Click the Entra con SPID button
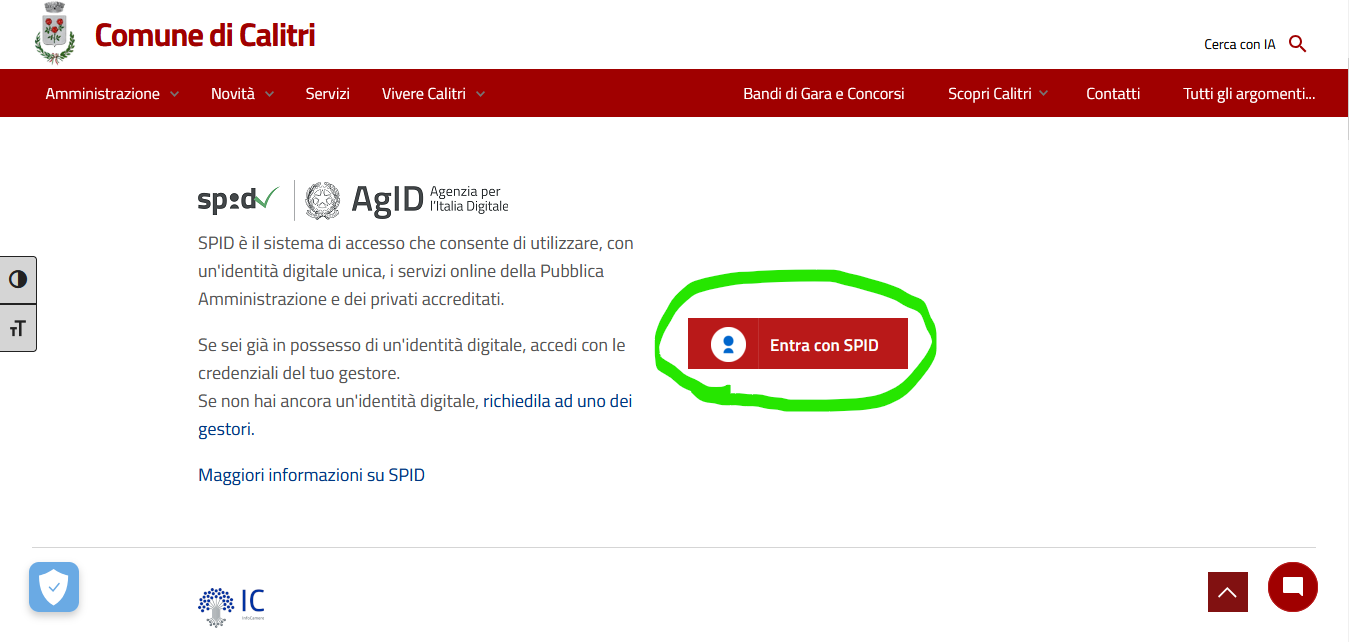The image size is (1349, 642). (x=798, y=345)
